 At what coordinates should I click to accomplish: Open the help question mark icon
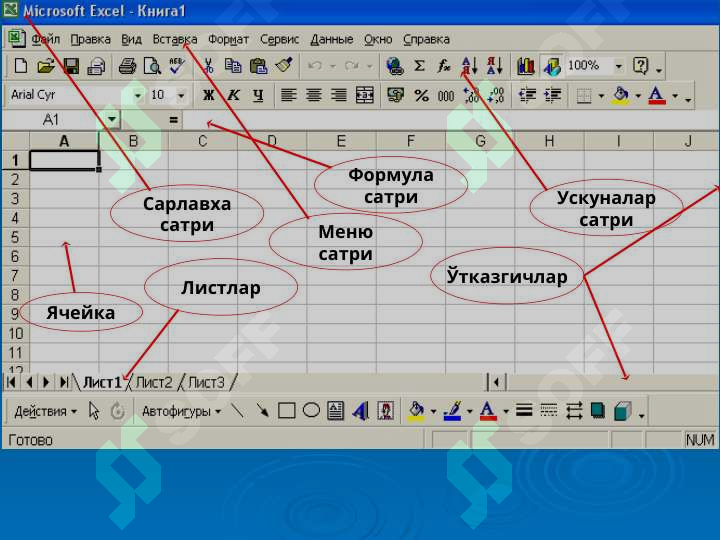click(641, 66)
